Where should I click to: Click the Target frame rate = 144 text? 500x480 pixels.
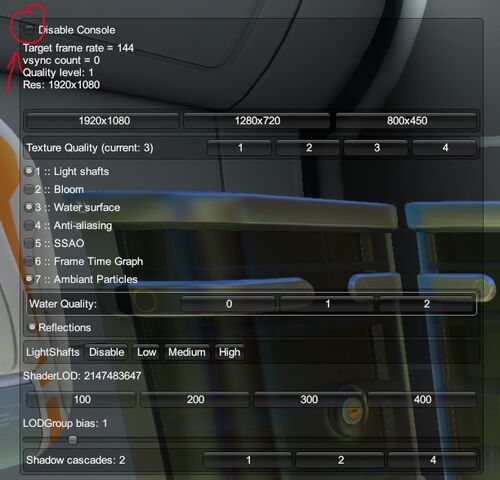[78, 48]
